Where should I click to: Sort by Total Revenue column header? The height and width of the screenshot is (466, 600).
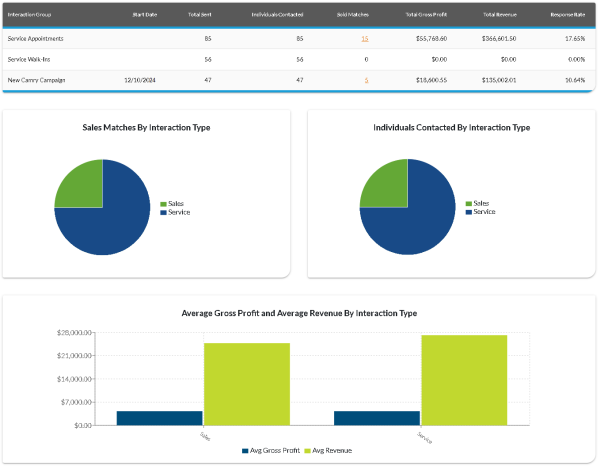tap(499, 15)
